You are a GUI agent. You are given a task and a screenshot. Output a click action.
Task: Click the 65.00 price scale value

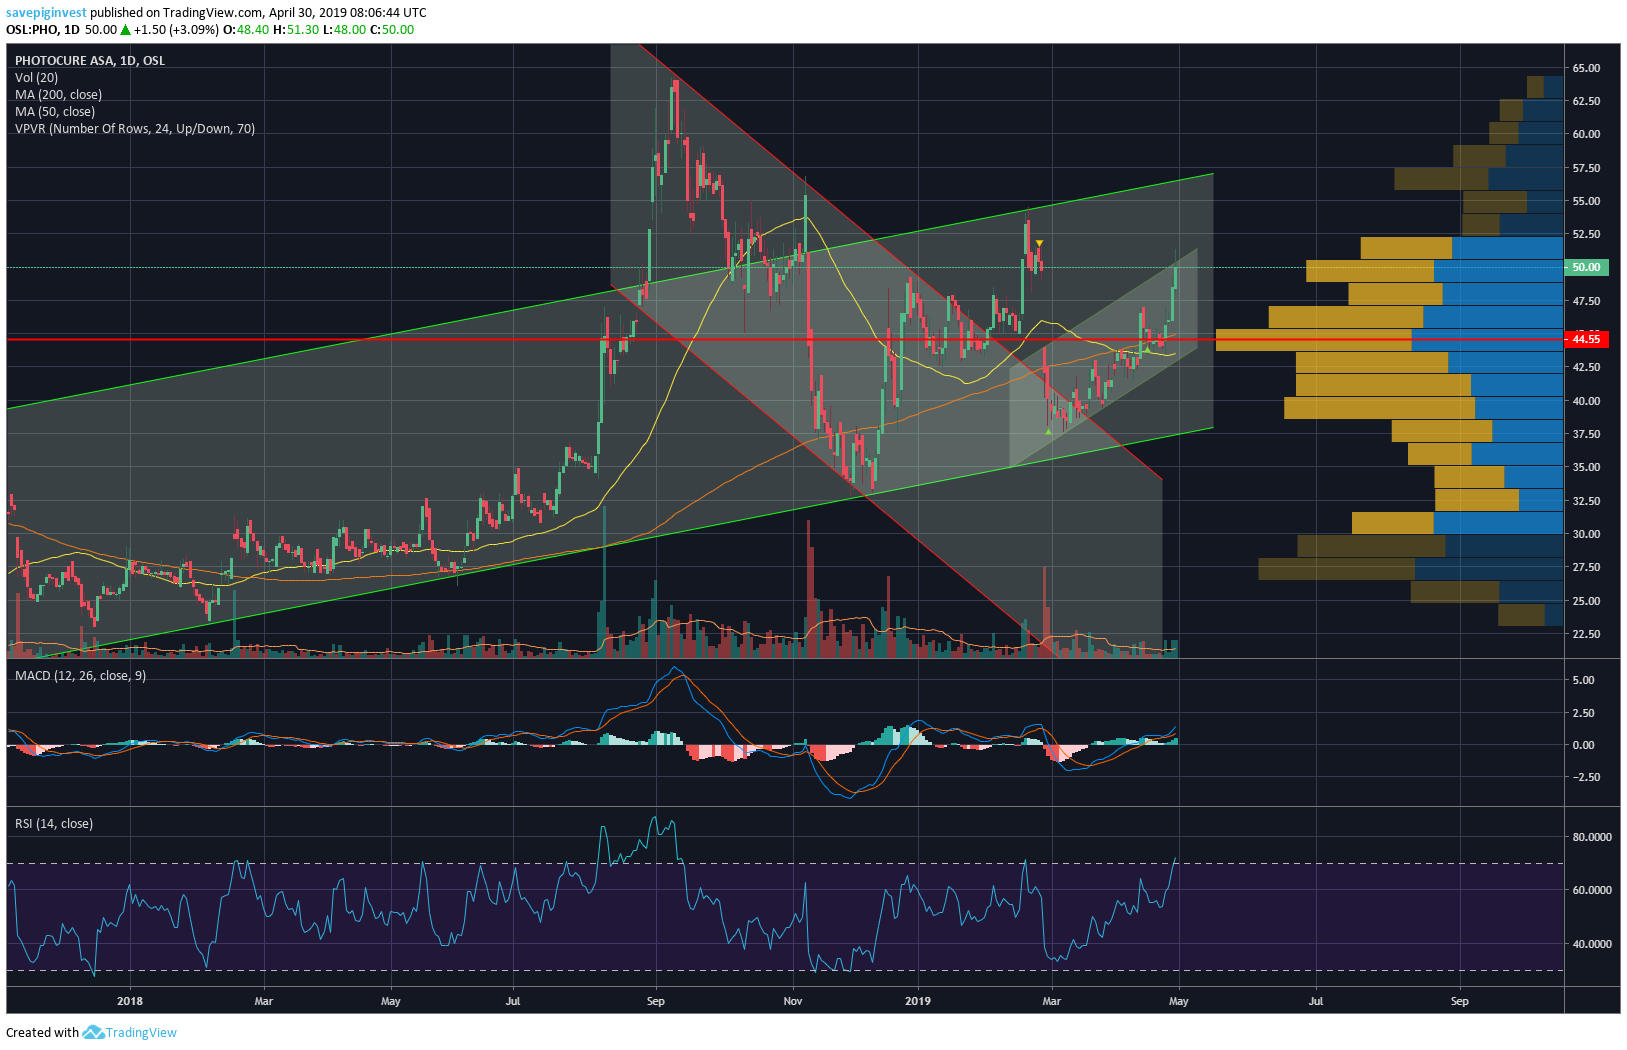click(1586, 68)
